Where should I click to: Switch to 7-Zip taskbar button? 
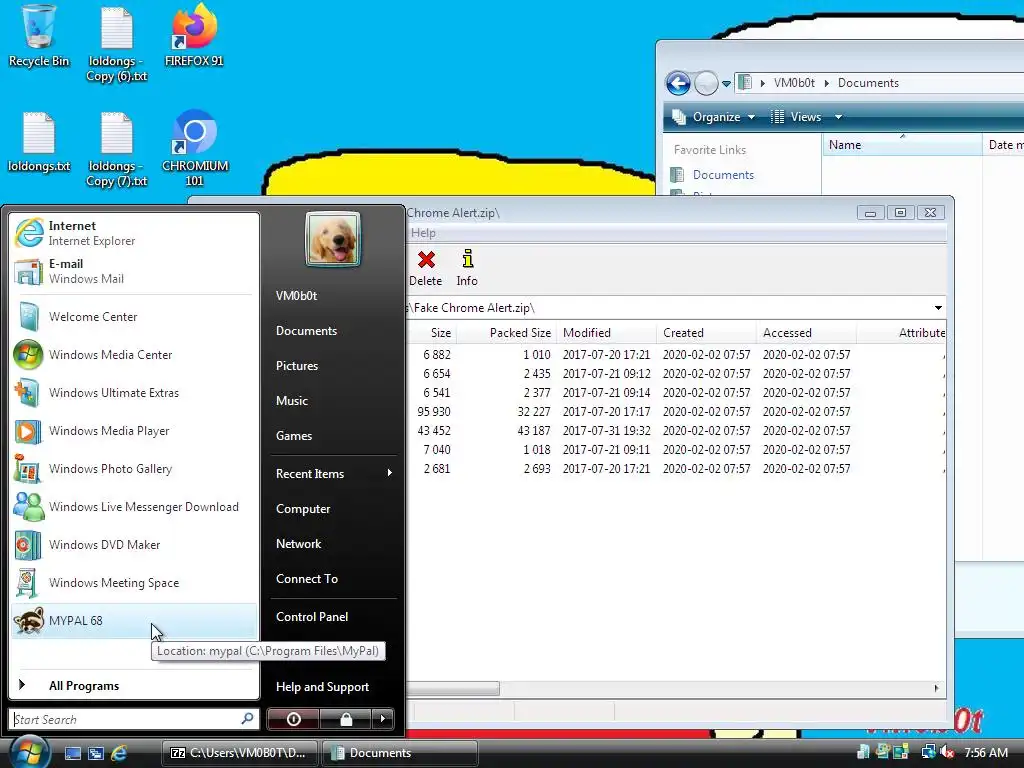(240, 753)
